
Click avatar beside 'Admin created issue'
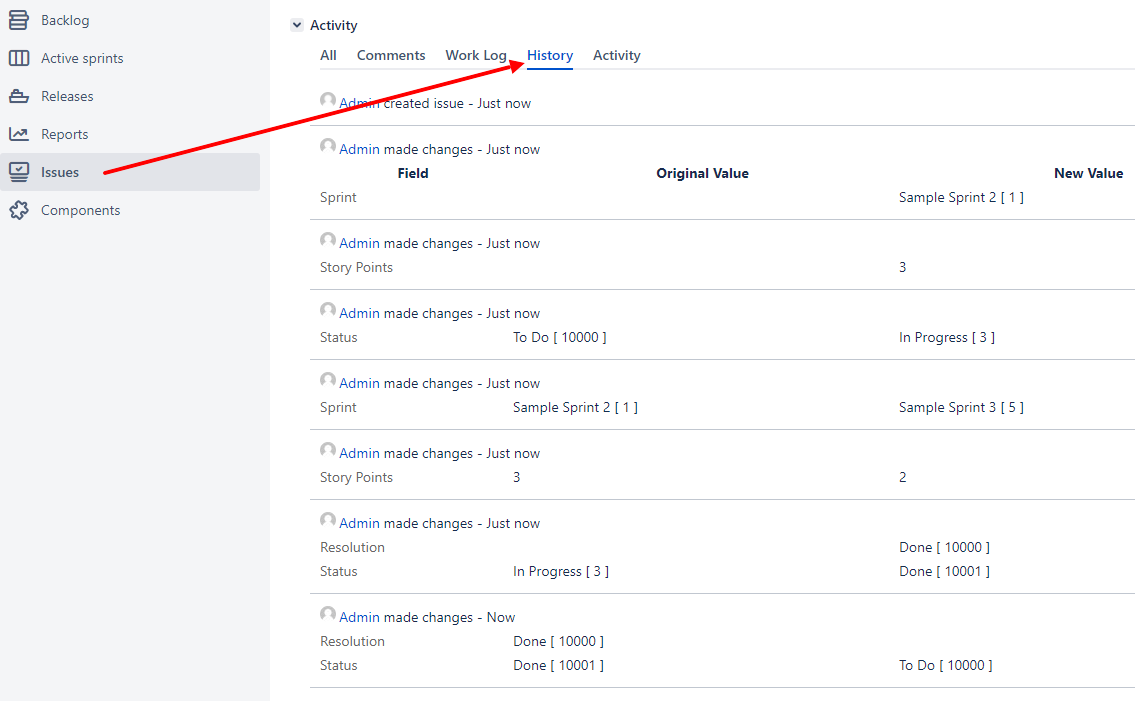328,101
